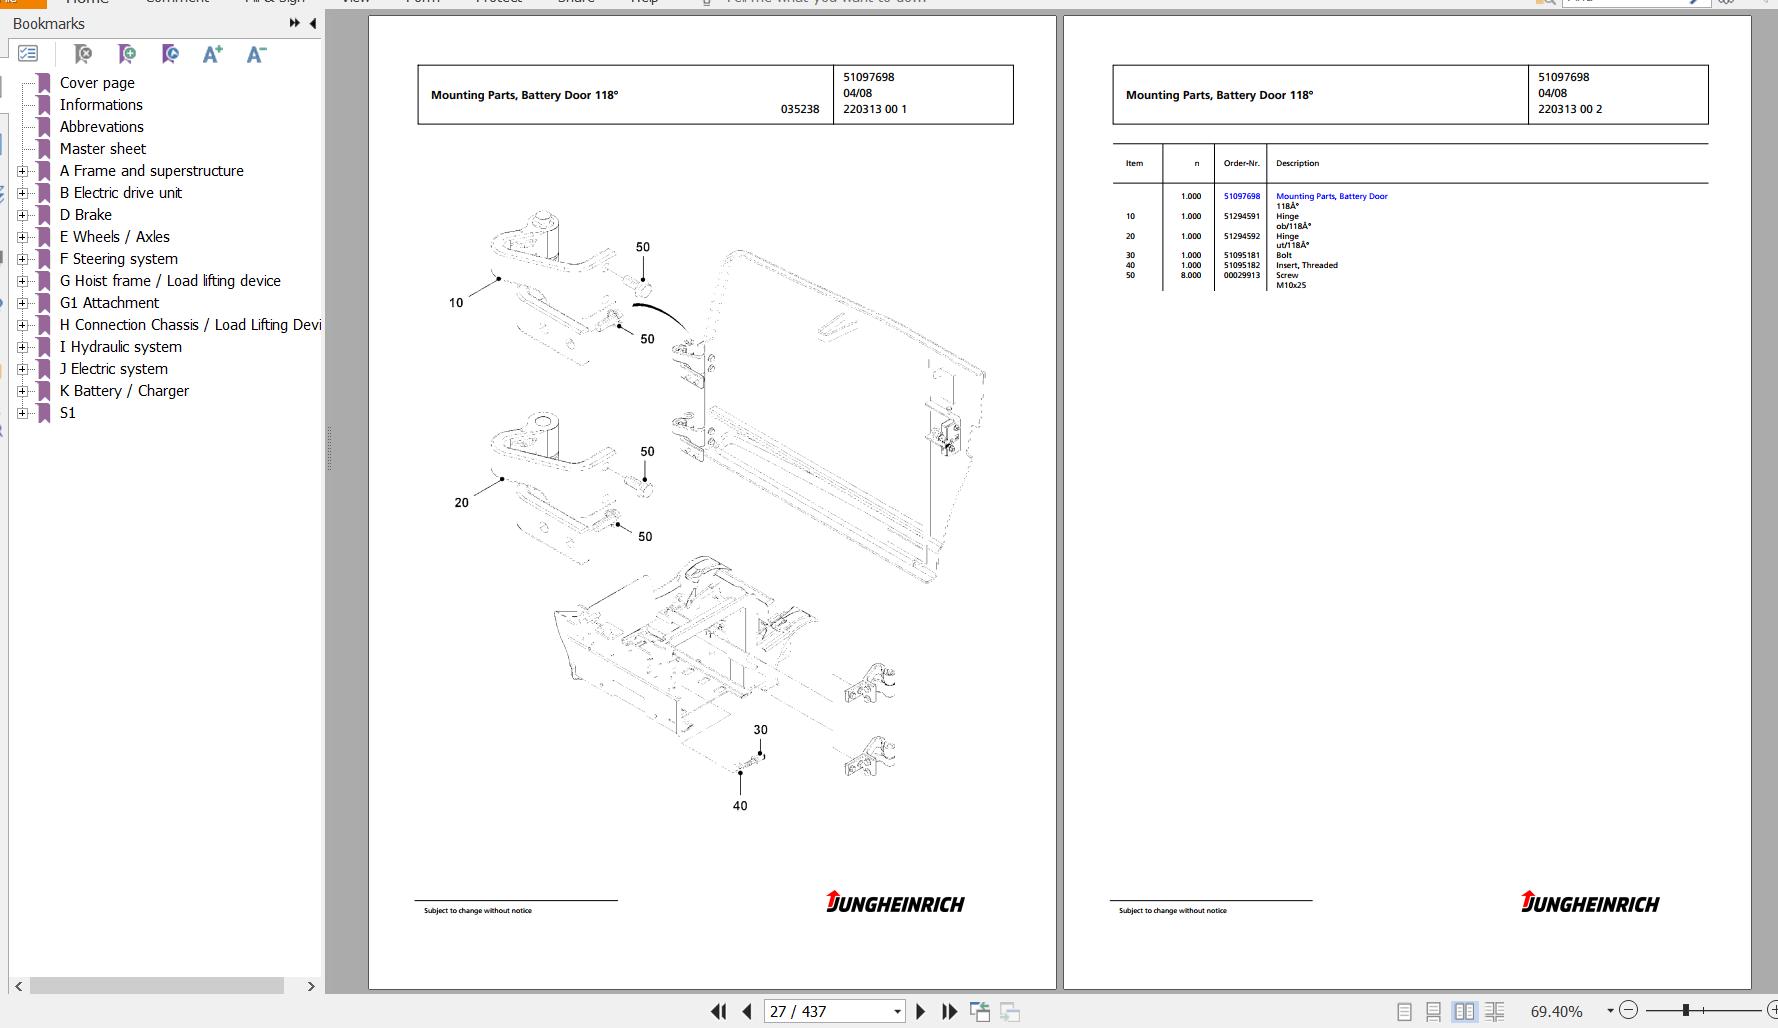Click the Home ribbon tab
The image size is (1778, 1028).
click(x=87, y=2)
